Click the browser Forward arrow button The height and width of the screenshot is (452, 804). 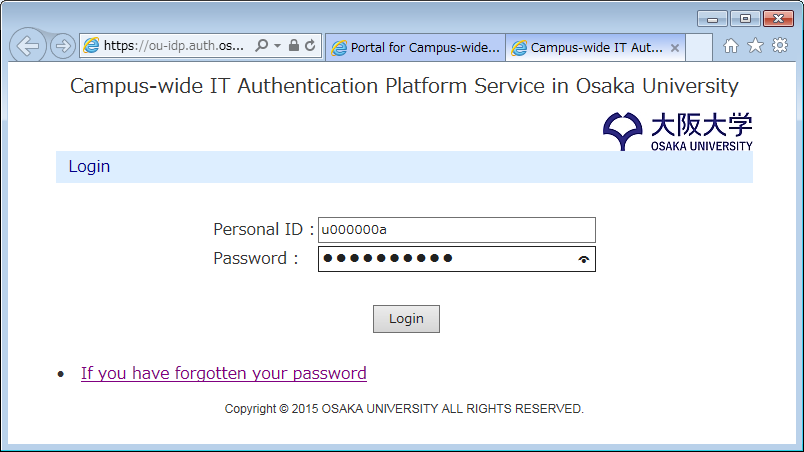click(62, 46)
